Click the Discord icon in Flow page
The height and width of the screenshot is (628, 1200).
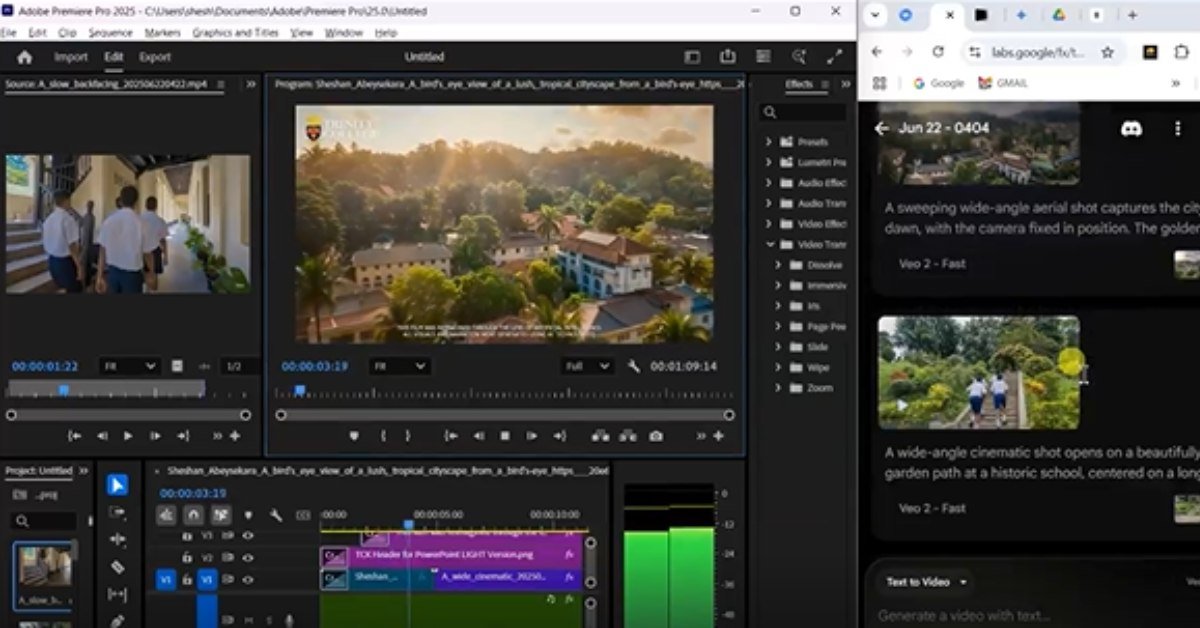pos(1131,128)
